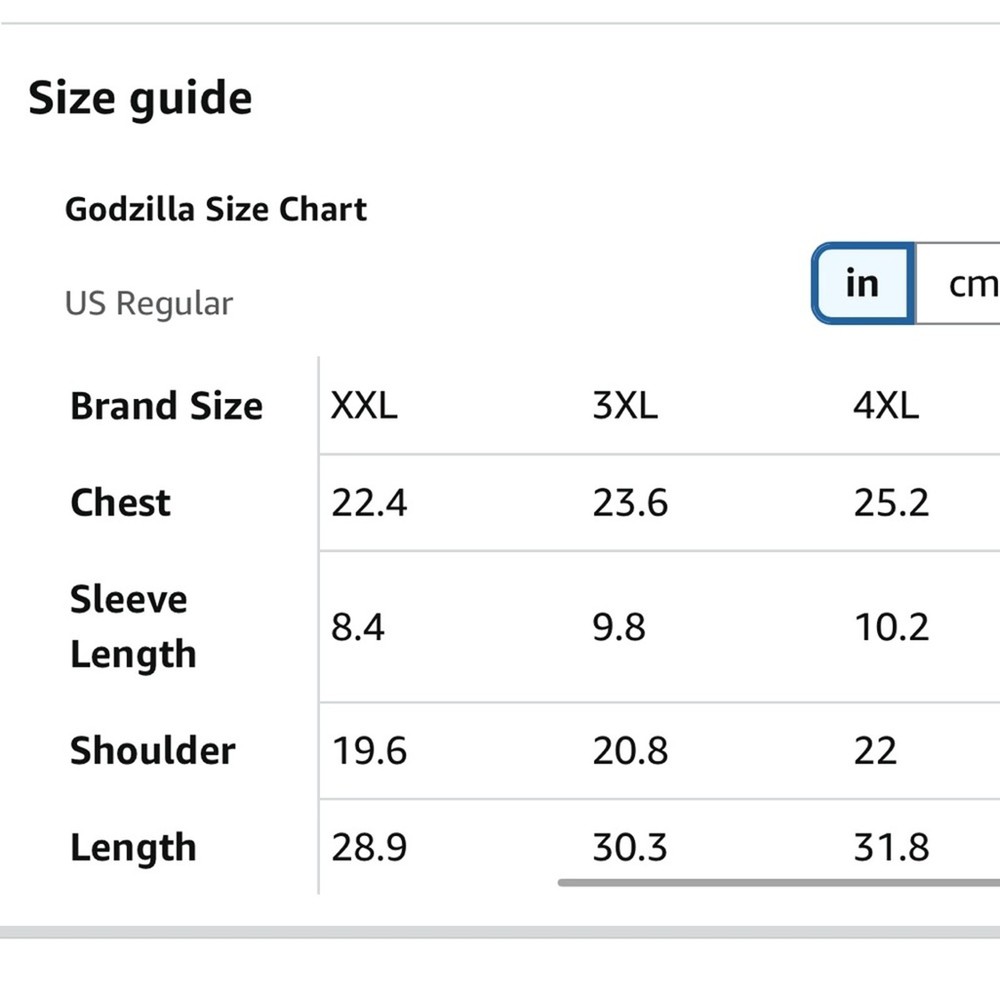Select the 4XL column header
This screenshot has height=1000, width=1000.
click(x=885, y=406)
